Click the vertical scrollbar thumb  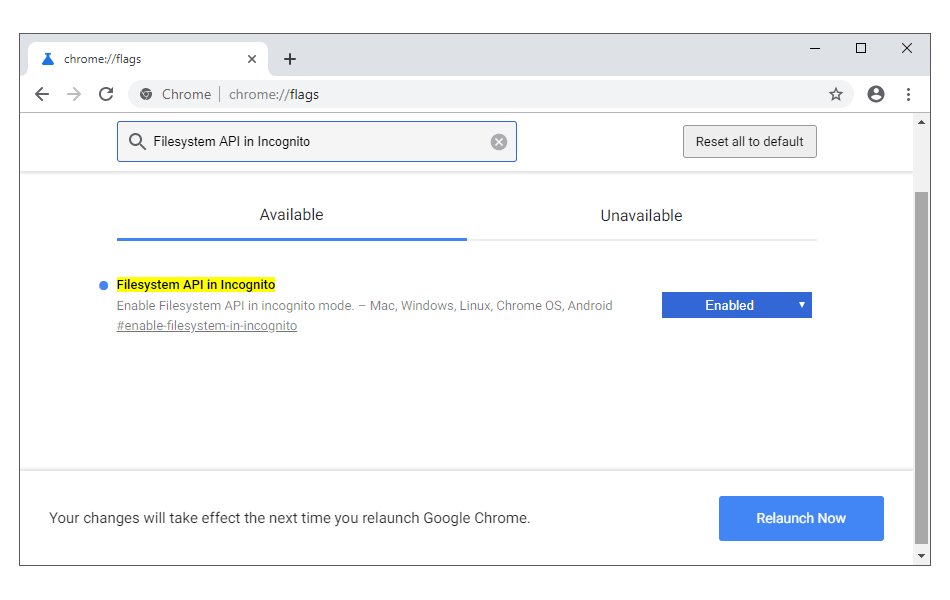pyautogui.click(x=921, y=367)
